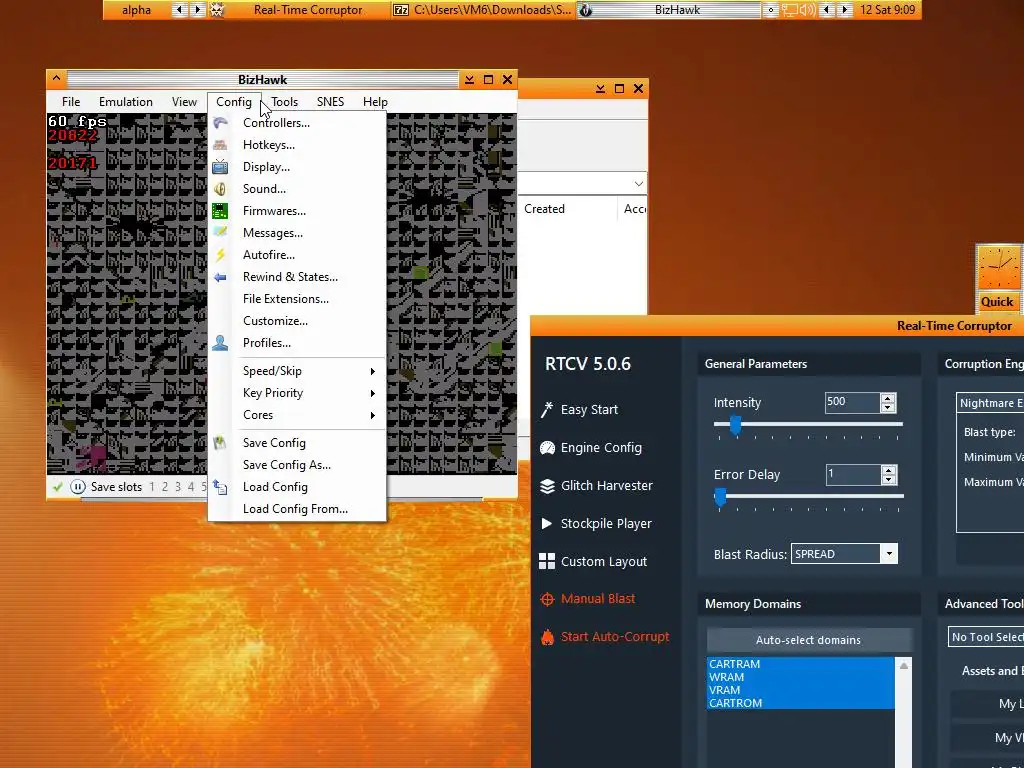The image size is (1024, 768).
Task: Click the green checkmark in BizHawk status bar
Action: coord(57,487)
